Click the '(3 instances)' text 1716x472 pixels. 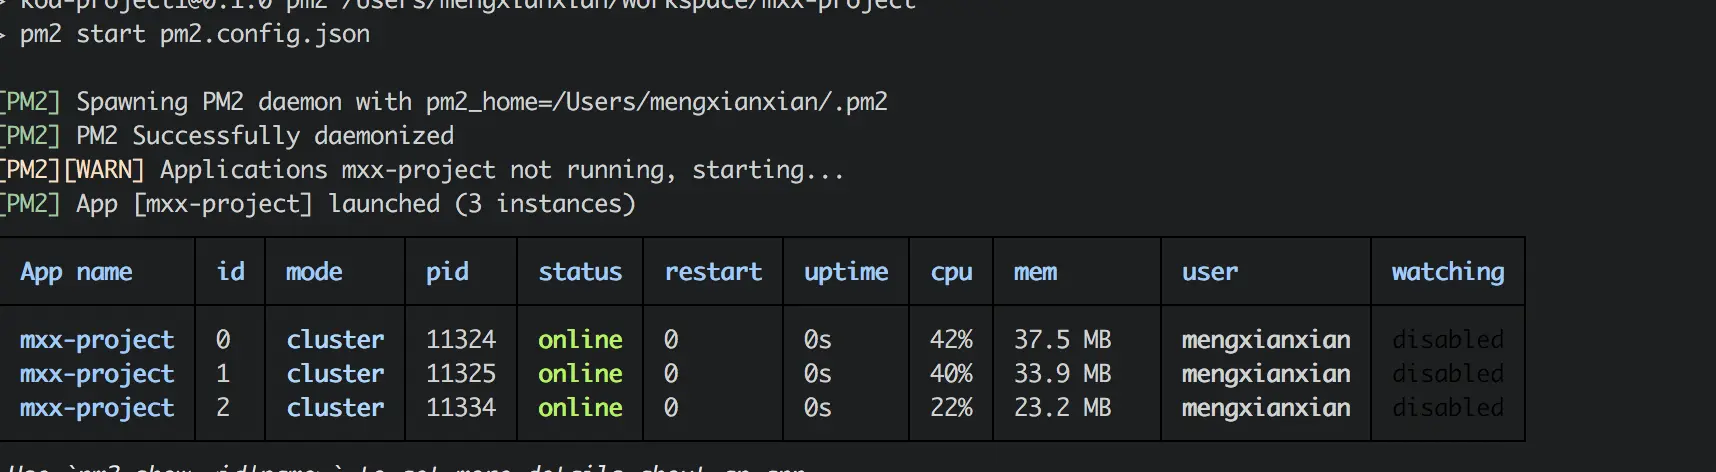(545, 204)
